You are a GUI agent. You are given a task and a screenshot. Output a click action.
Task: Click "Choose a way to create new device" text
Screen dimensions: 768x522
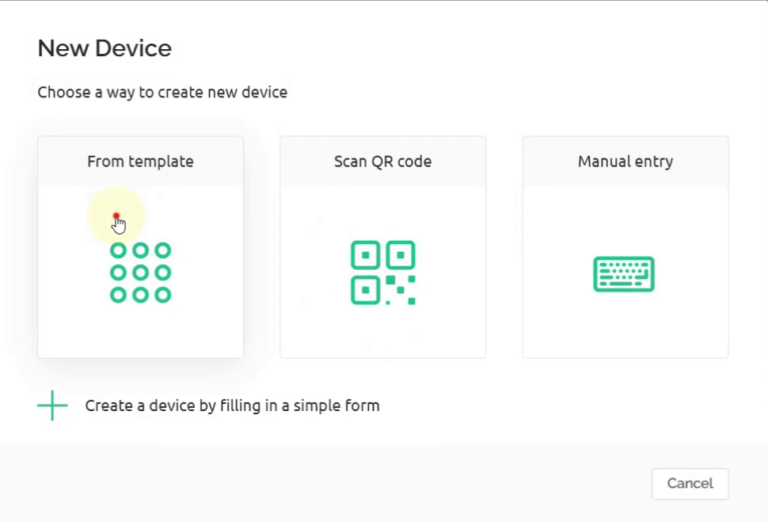[162, 92]
